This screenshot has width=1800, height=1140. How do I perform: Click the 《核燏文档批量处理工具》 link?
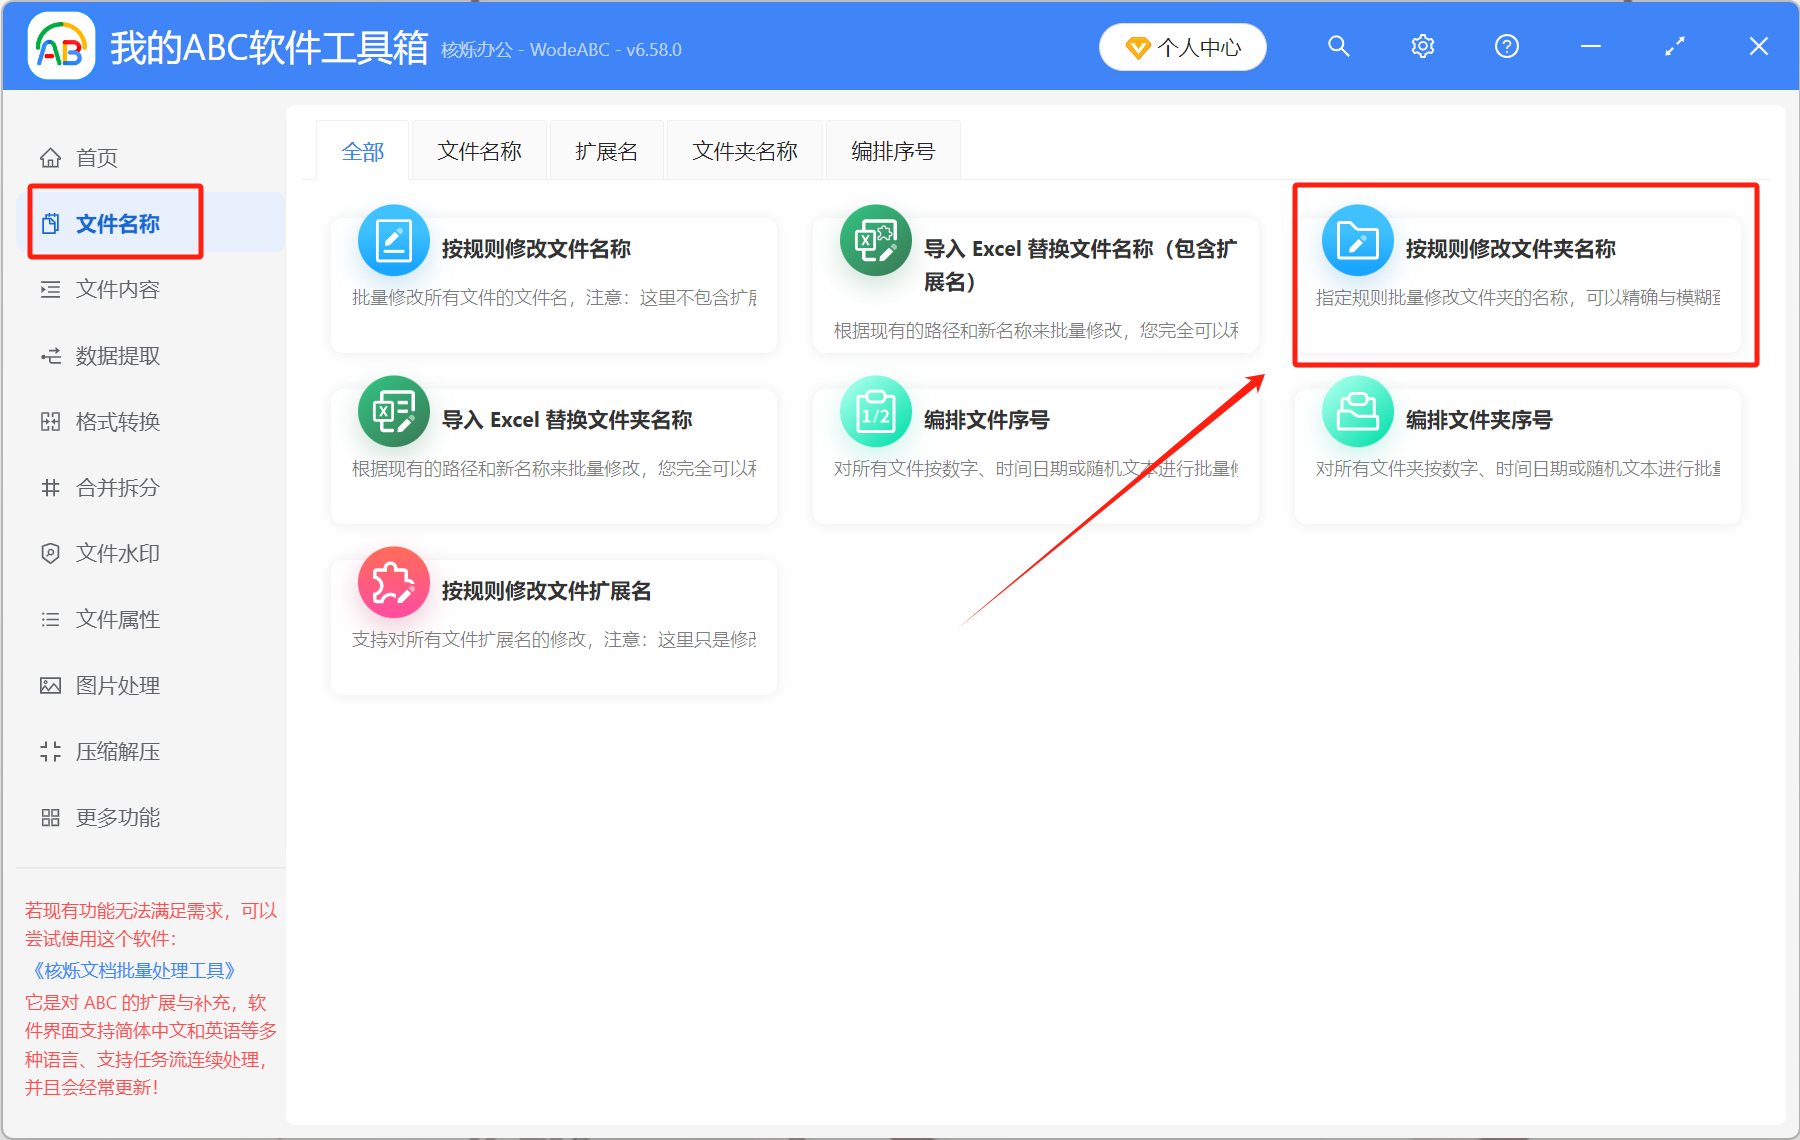click(130, 969)
